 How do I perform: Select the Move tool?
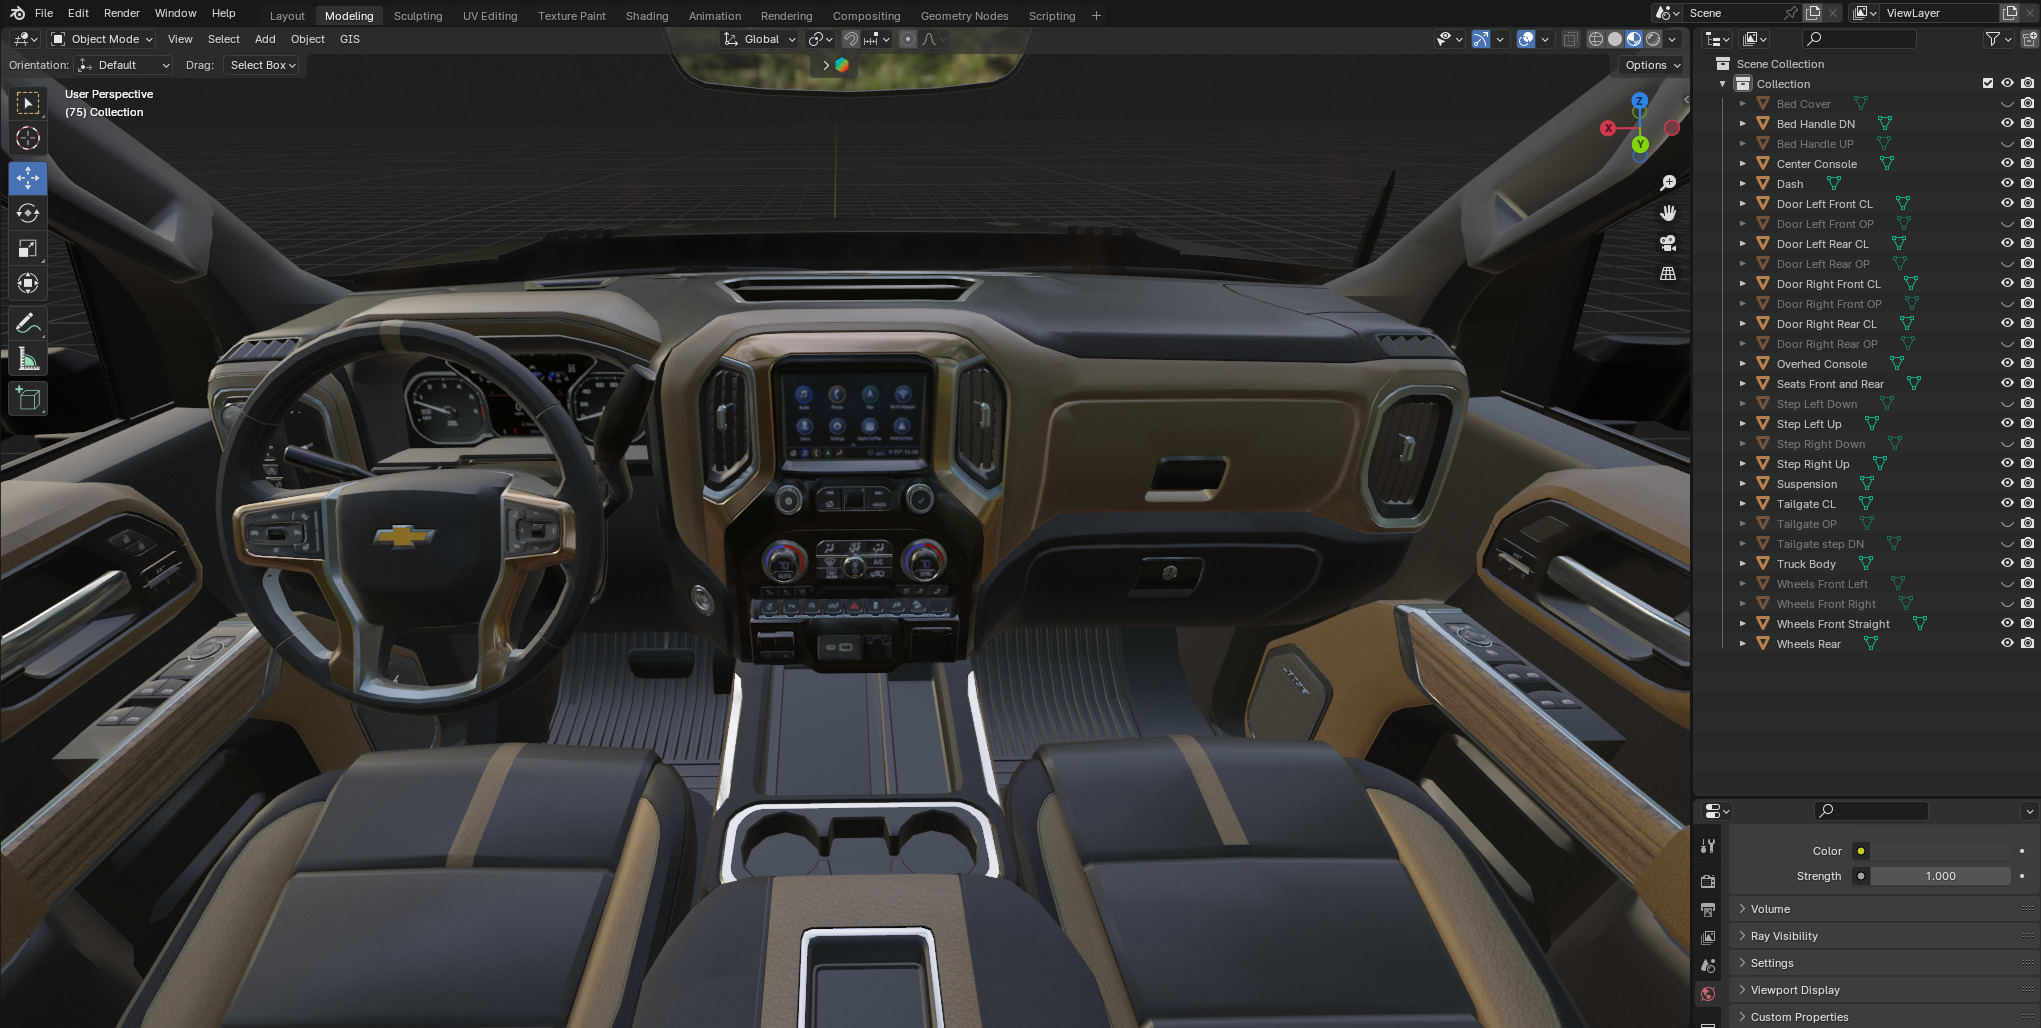28,178
